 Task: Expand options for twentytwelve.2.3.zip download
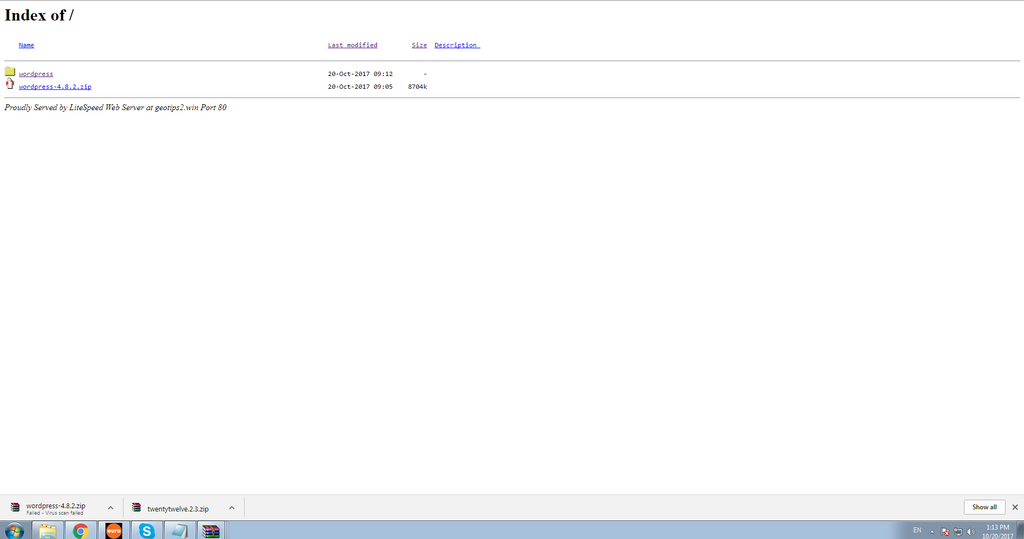click(x=231, y=508)
